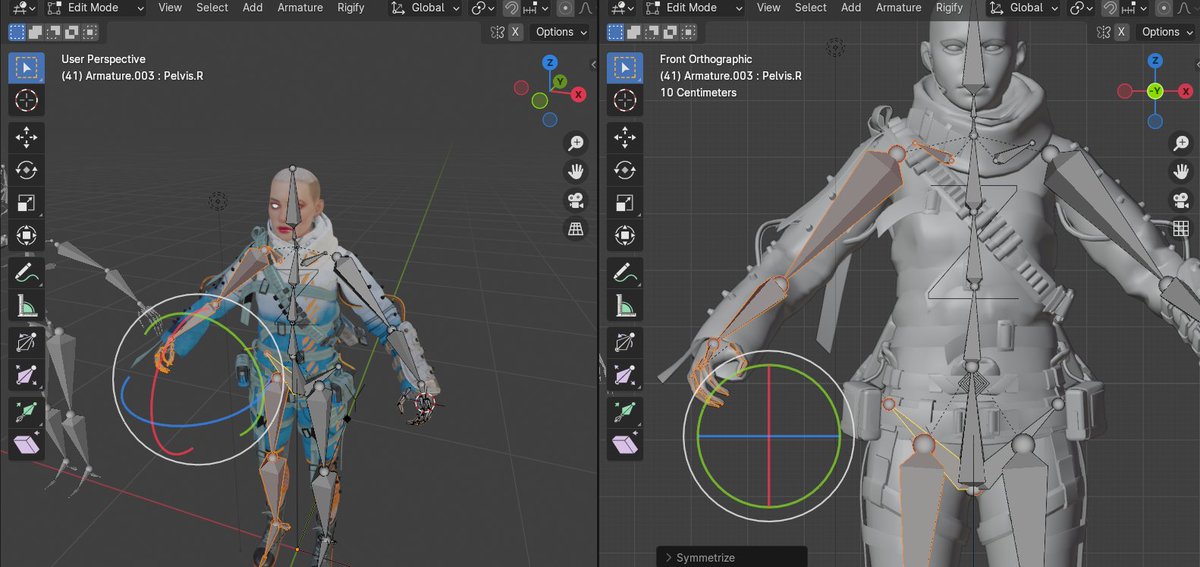Open proportional falloff curve in left viewport
Screen dimensions: 1200x567
(587, 8)
